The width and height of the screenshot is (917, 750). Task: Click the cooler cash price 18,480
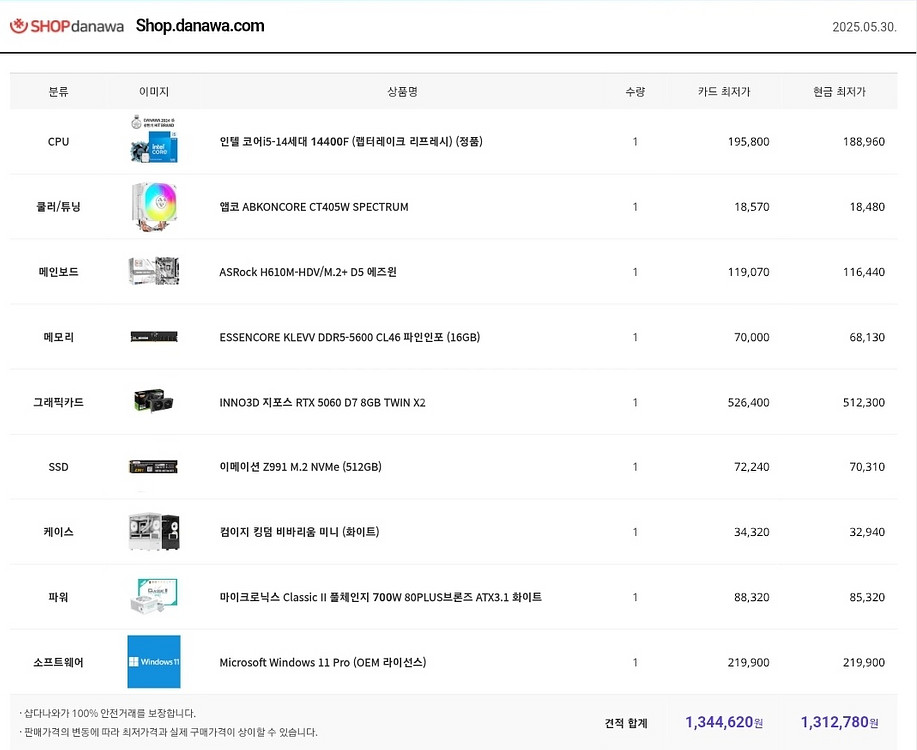867,207
